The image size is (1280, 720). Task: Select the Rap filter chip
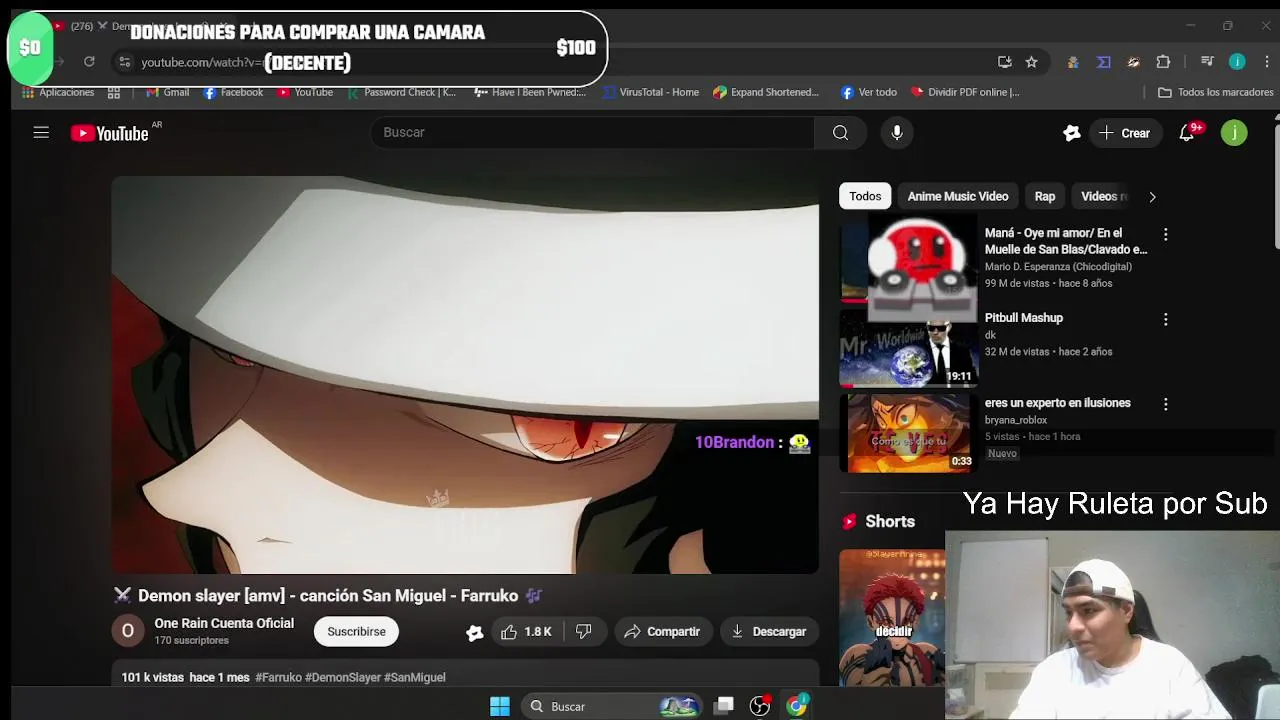(x=1045, y=196)
